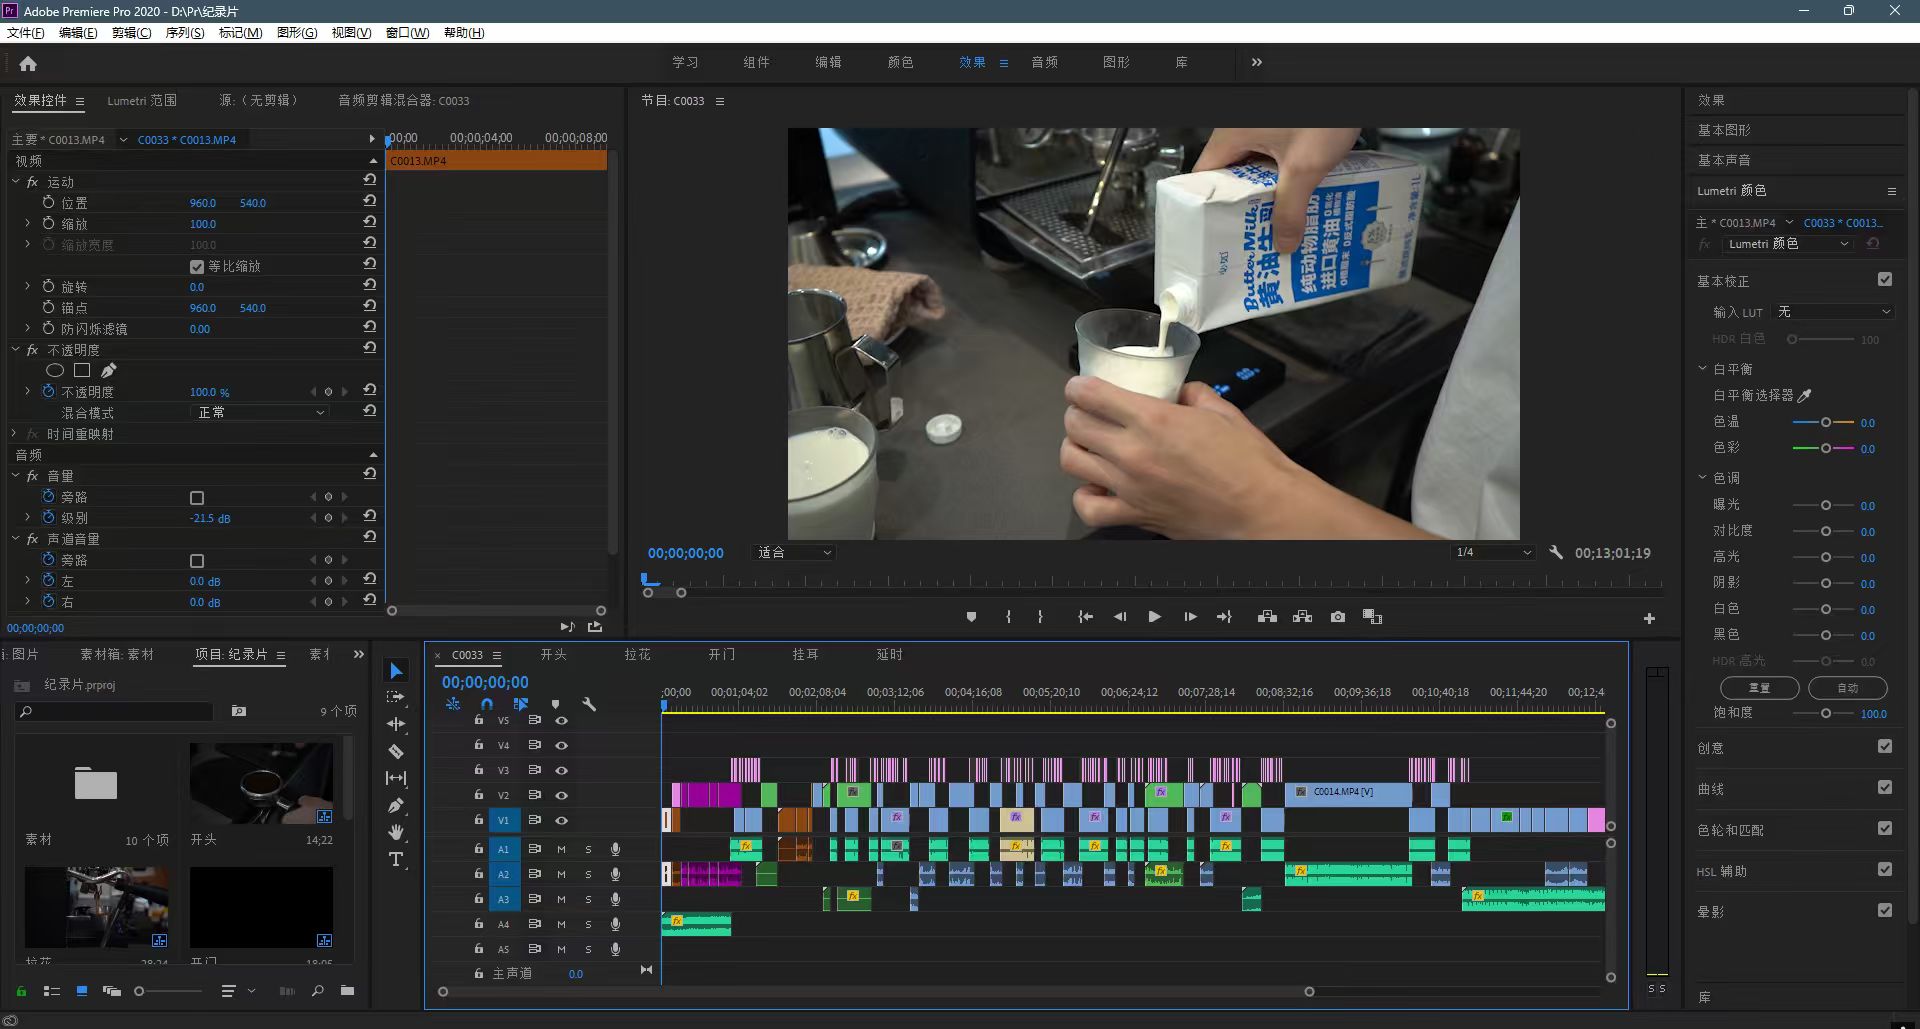Open the button editor plus icon
Image resolution: width=1920 pixels, height=1029 pixels.
click(x=1649, y=619)
